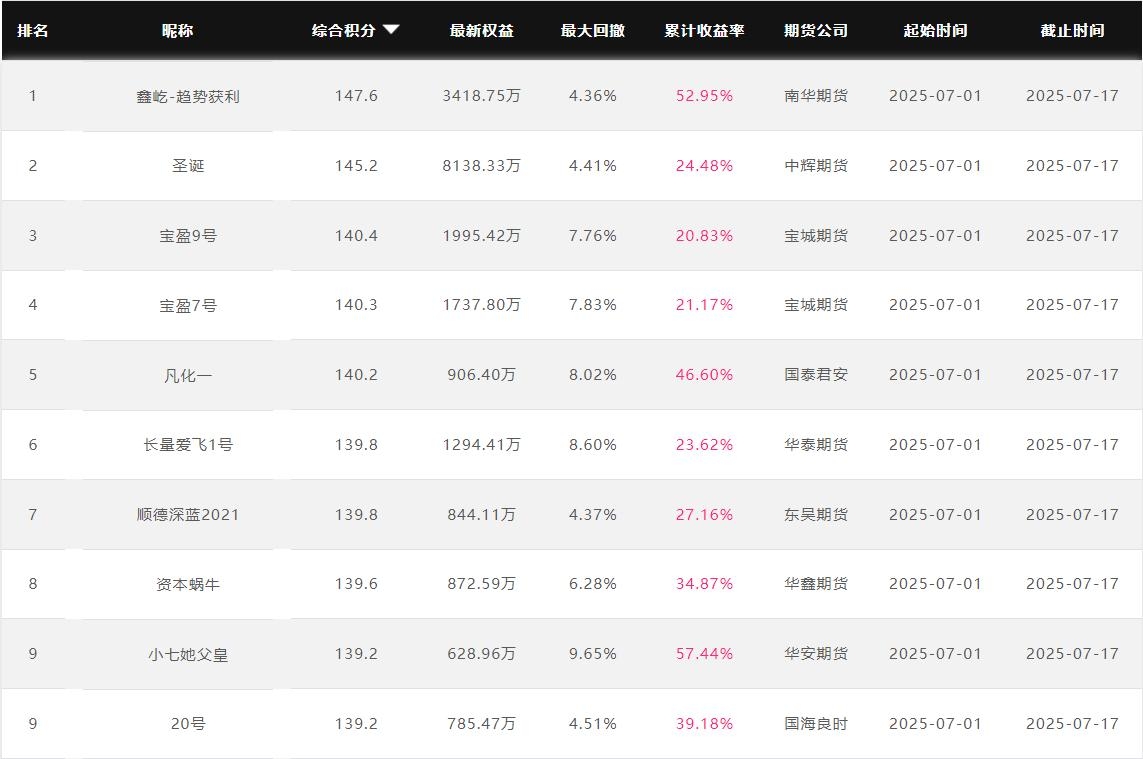1143x759 pixels.
Task: Select futures company 华泰期货
Action: [x=816, y=445]
